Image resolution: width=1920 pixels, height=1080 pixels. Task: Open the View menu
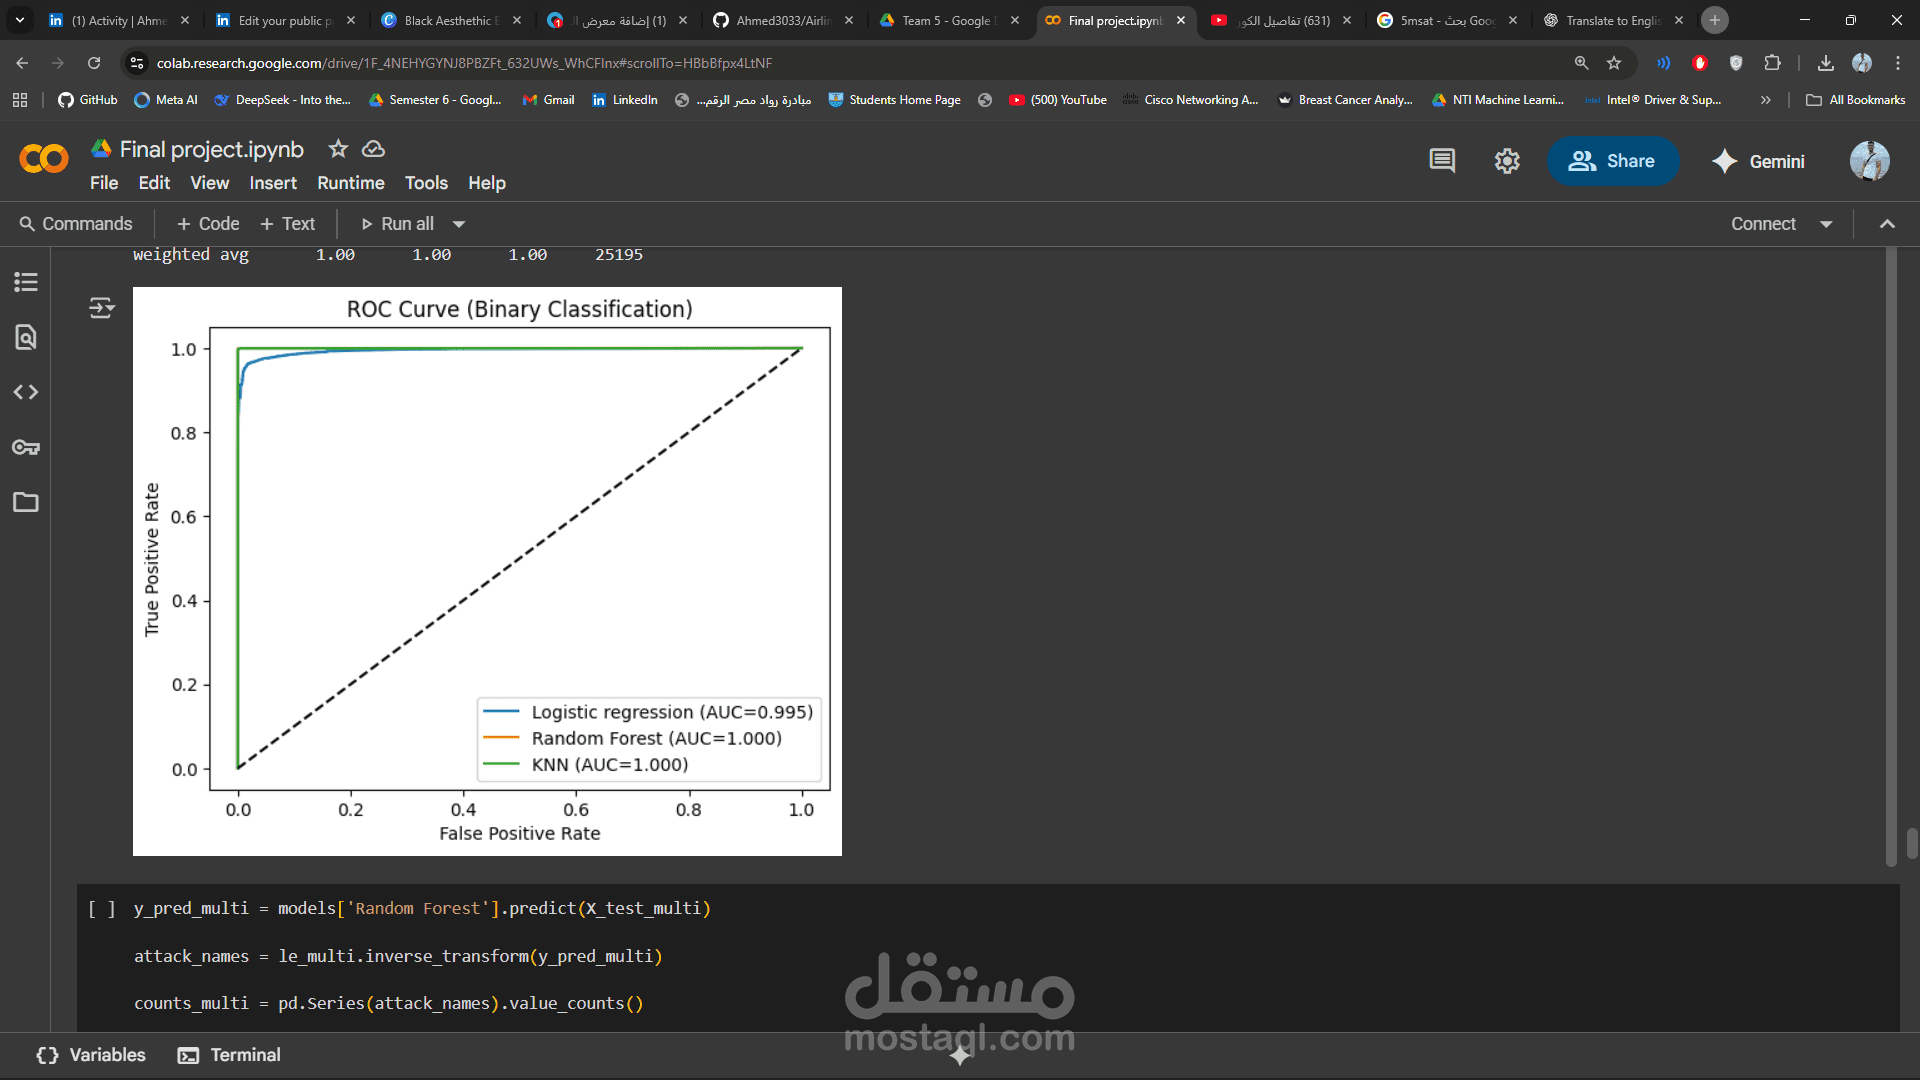[x=210, y=183]
